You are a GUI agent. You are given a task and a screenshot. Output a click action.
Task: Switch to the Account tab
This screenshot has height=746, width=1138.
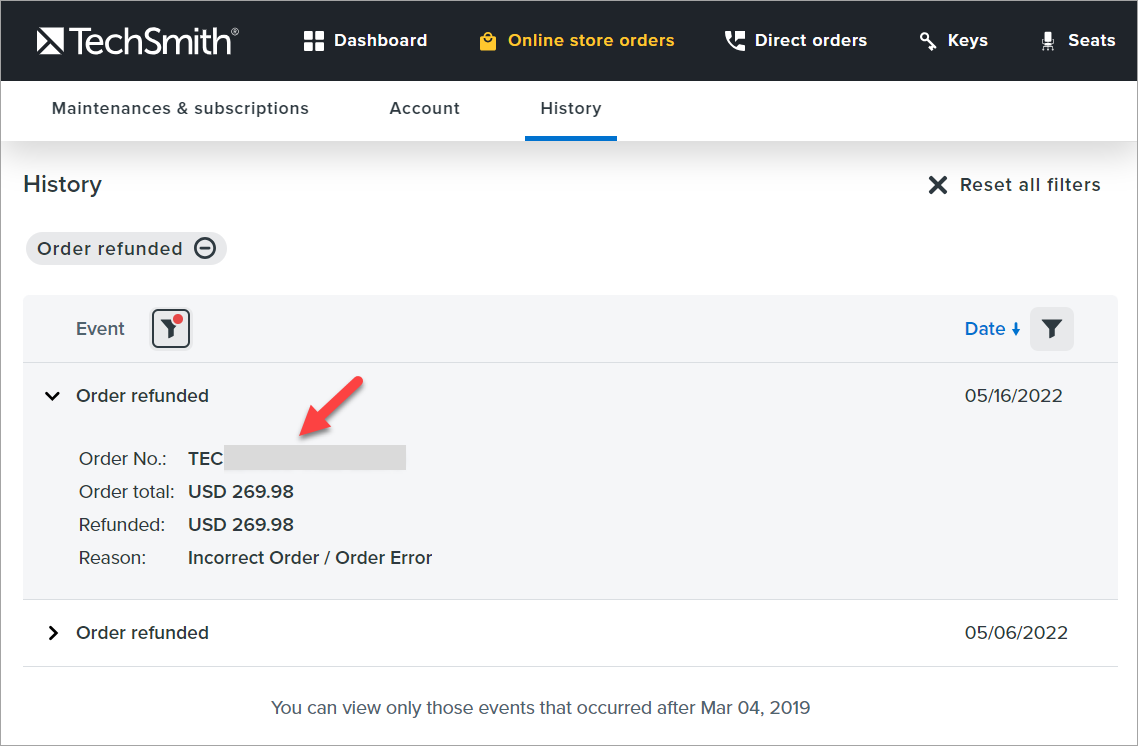[x=424, y=108]
